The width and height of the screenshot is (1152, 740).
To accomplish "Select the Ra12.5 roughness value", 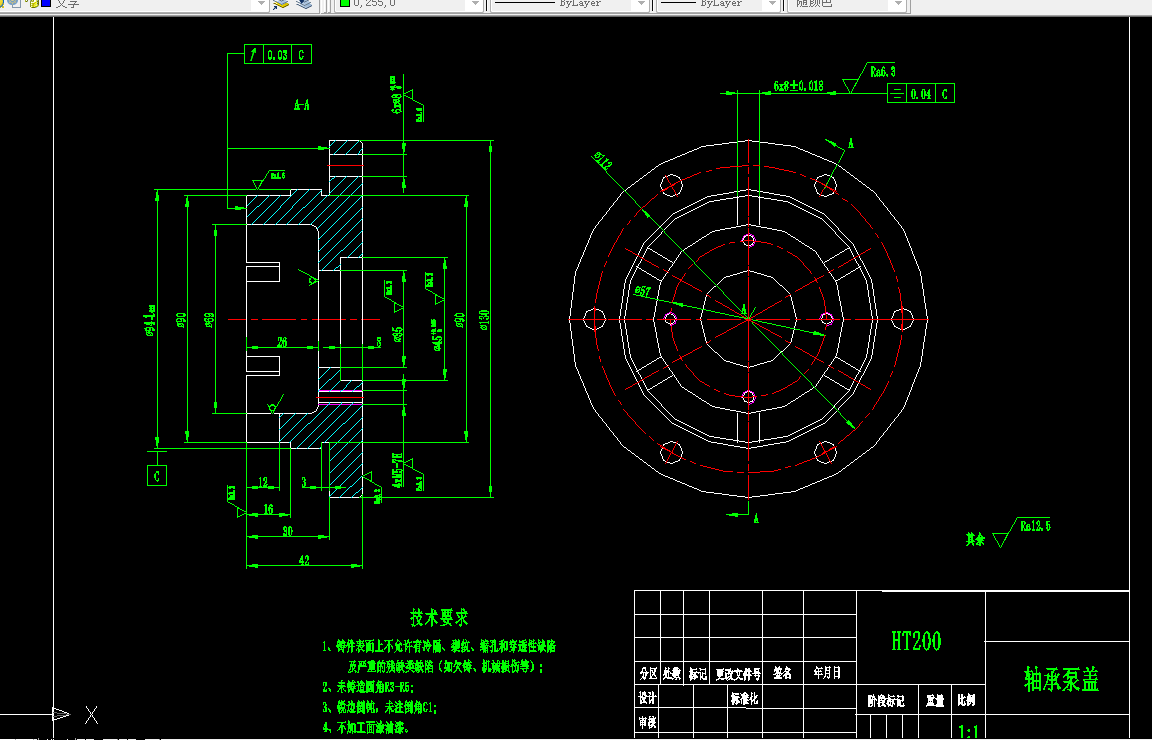I will [x=1035, y=525].
